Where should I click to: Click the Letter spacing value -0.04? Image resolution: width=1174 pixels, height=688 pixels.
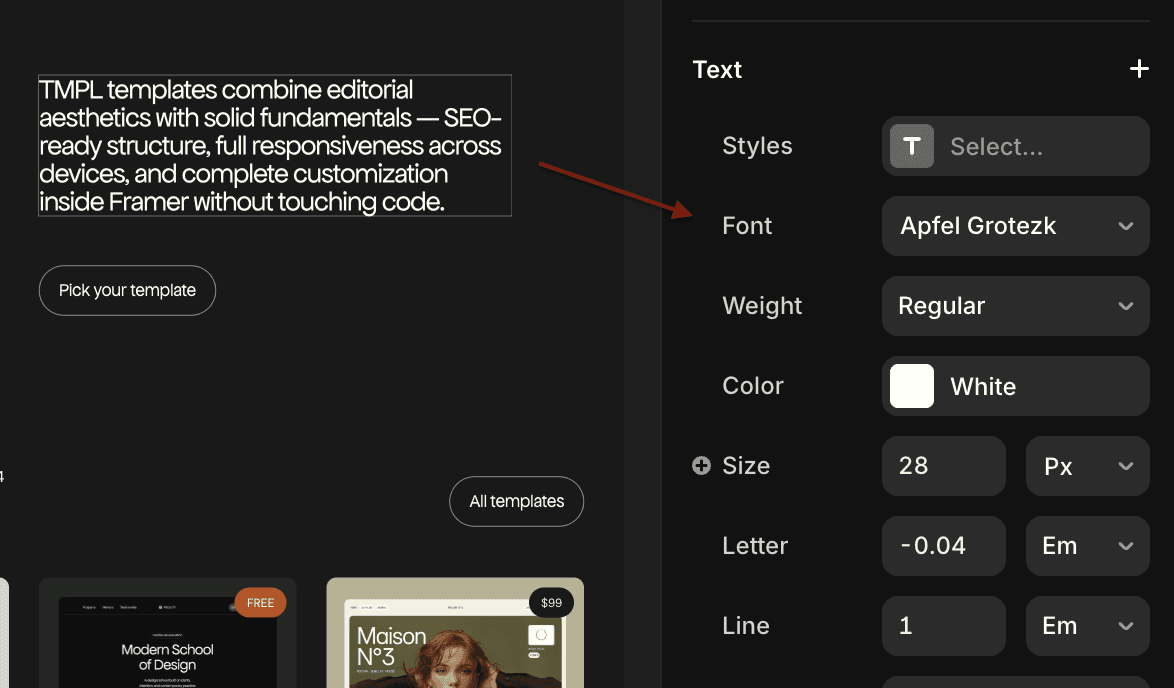pos(943,546)
